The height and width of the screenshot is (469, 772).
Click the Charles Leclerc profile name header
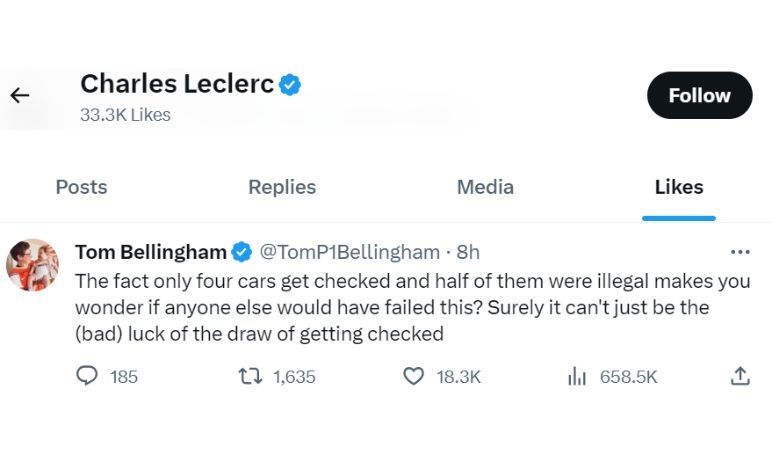point(177,84)
